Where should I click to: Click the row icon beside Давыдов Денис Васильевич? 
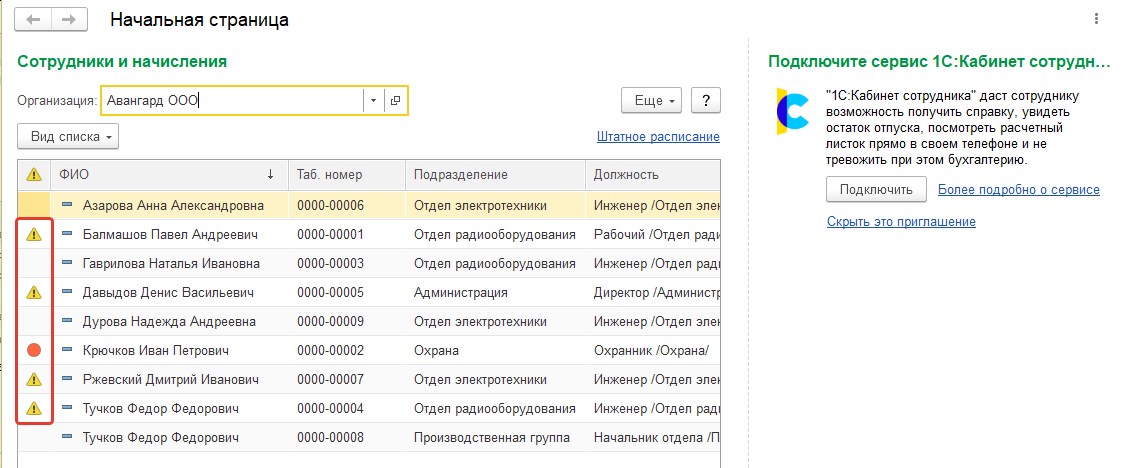pyautogui.click(x=67, y=292)
